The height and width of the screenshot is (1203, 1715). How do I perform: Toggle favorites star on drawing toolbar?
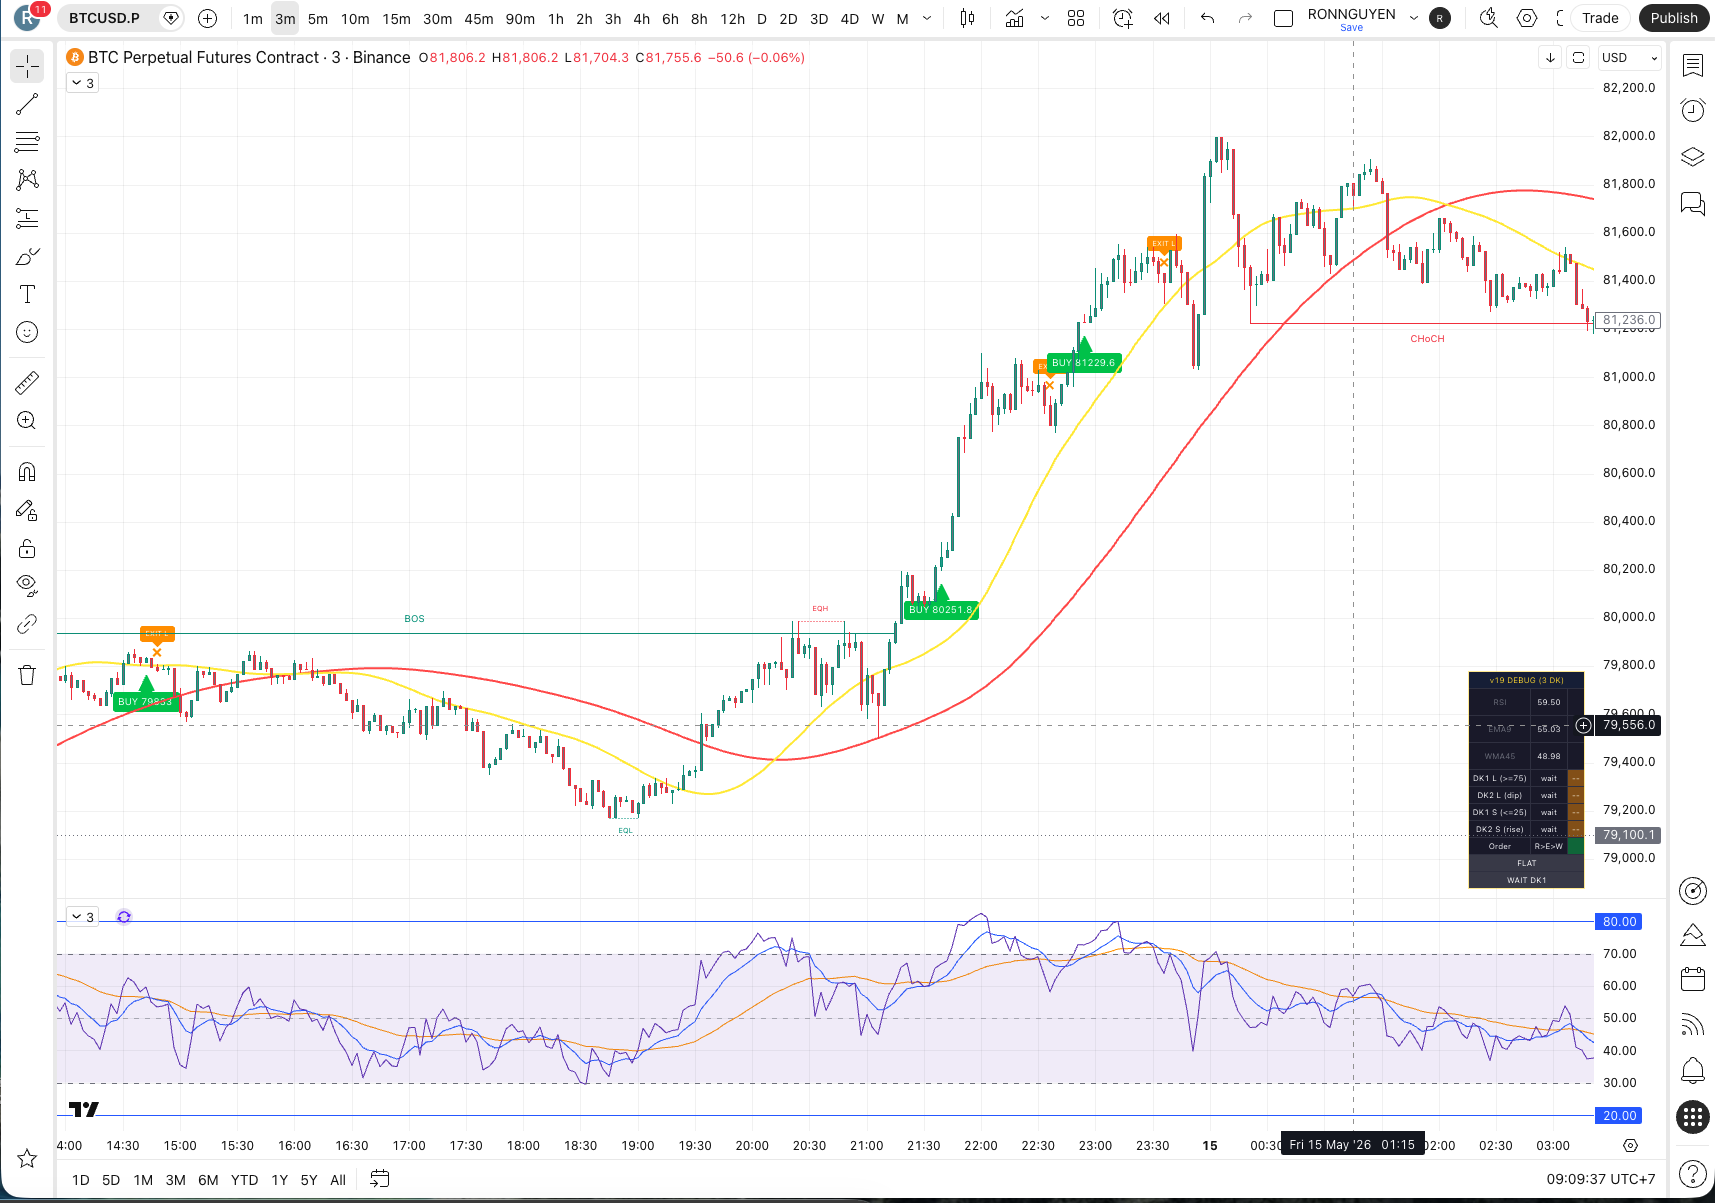(27, 1159)
